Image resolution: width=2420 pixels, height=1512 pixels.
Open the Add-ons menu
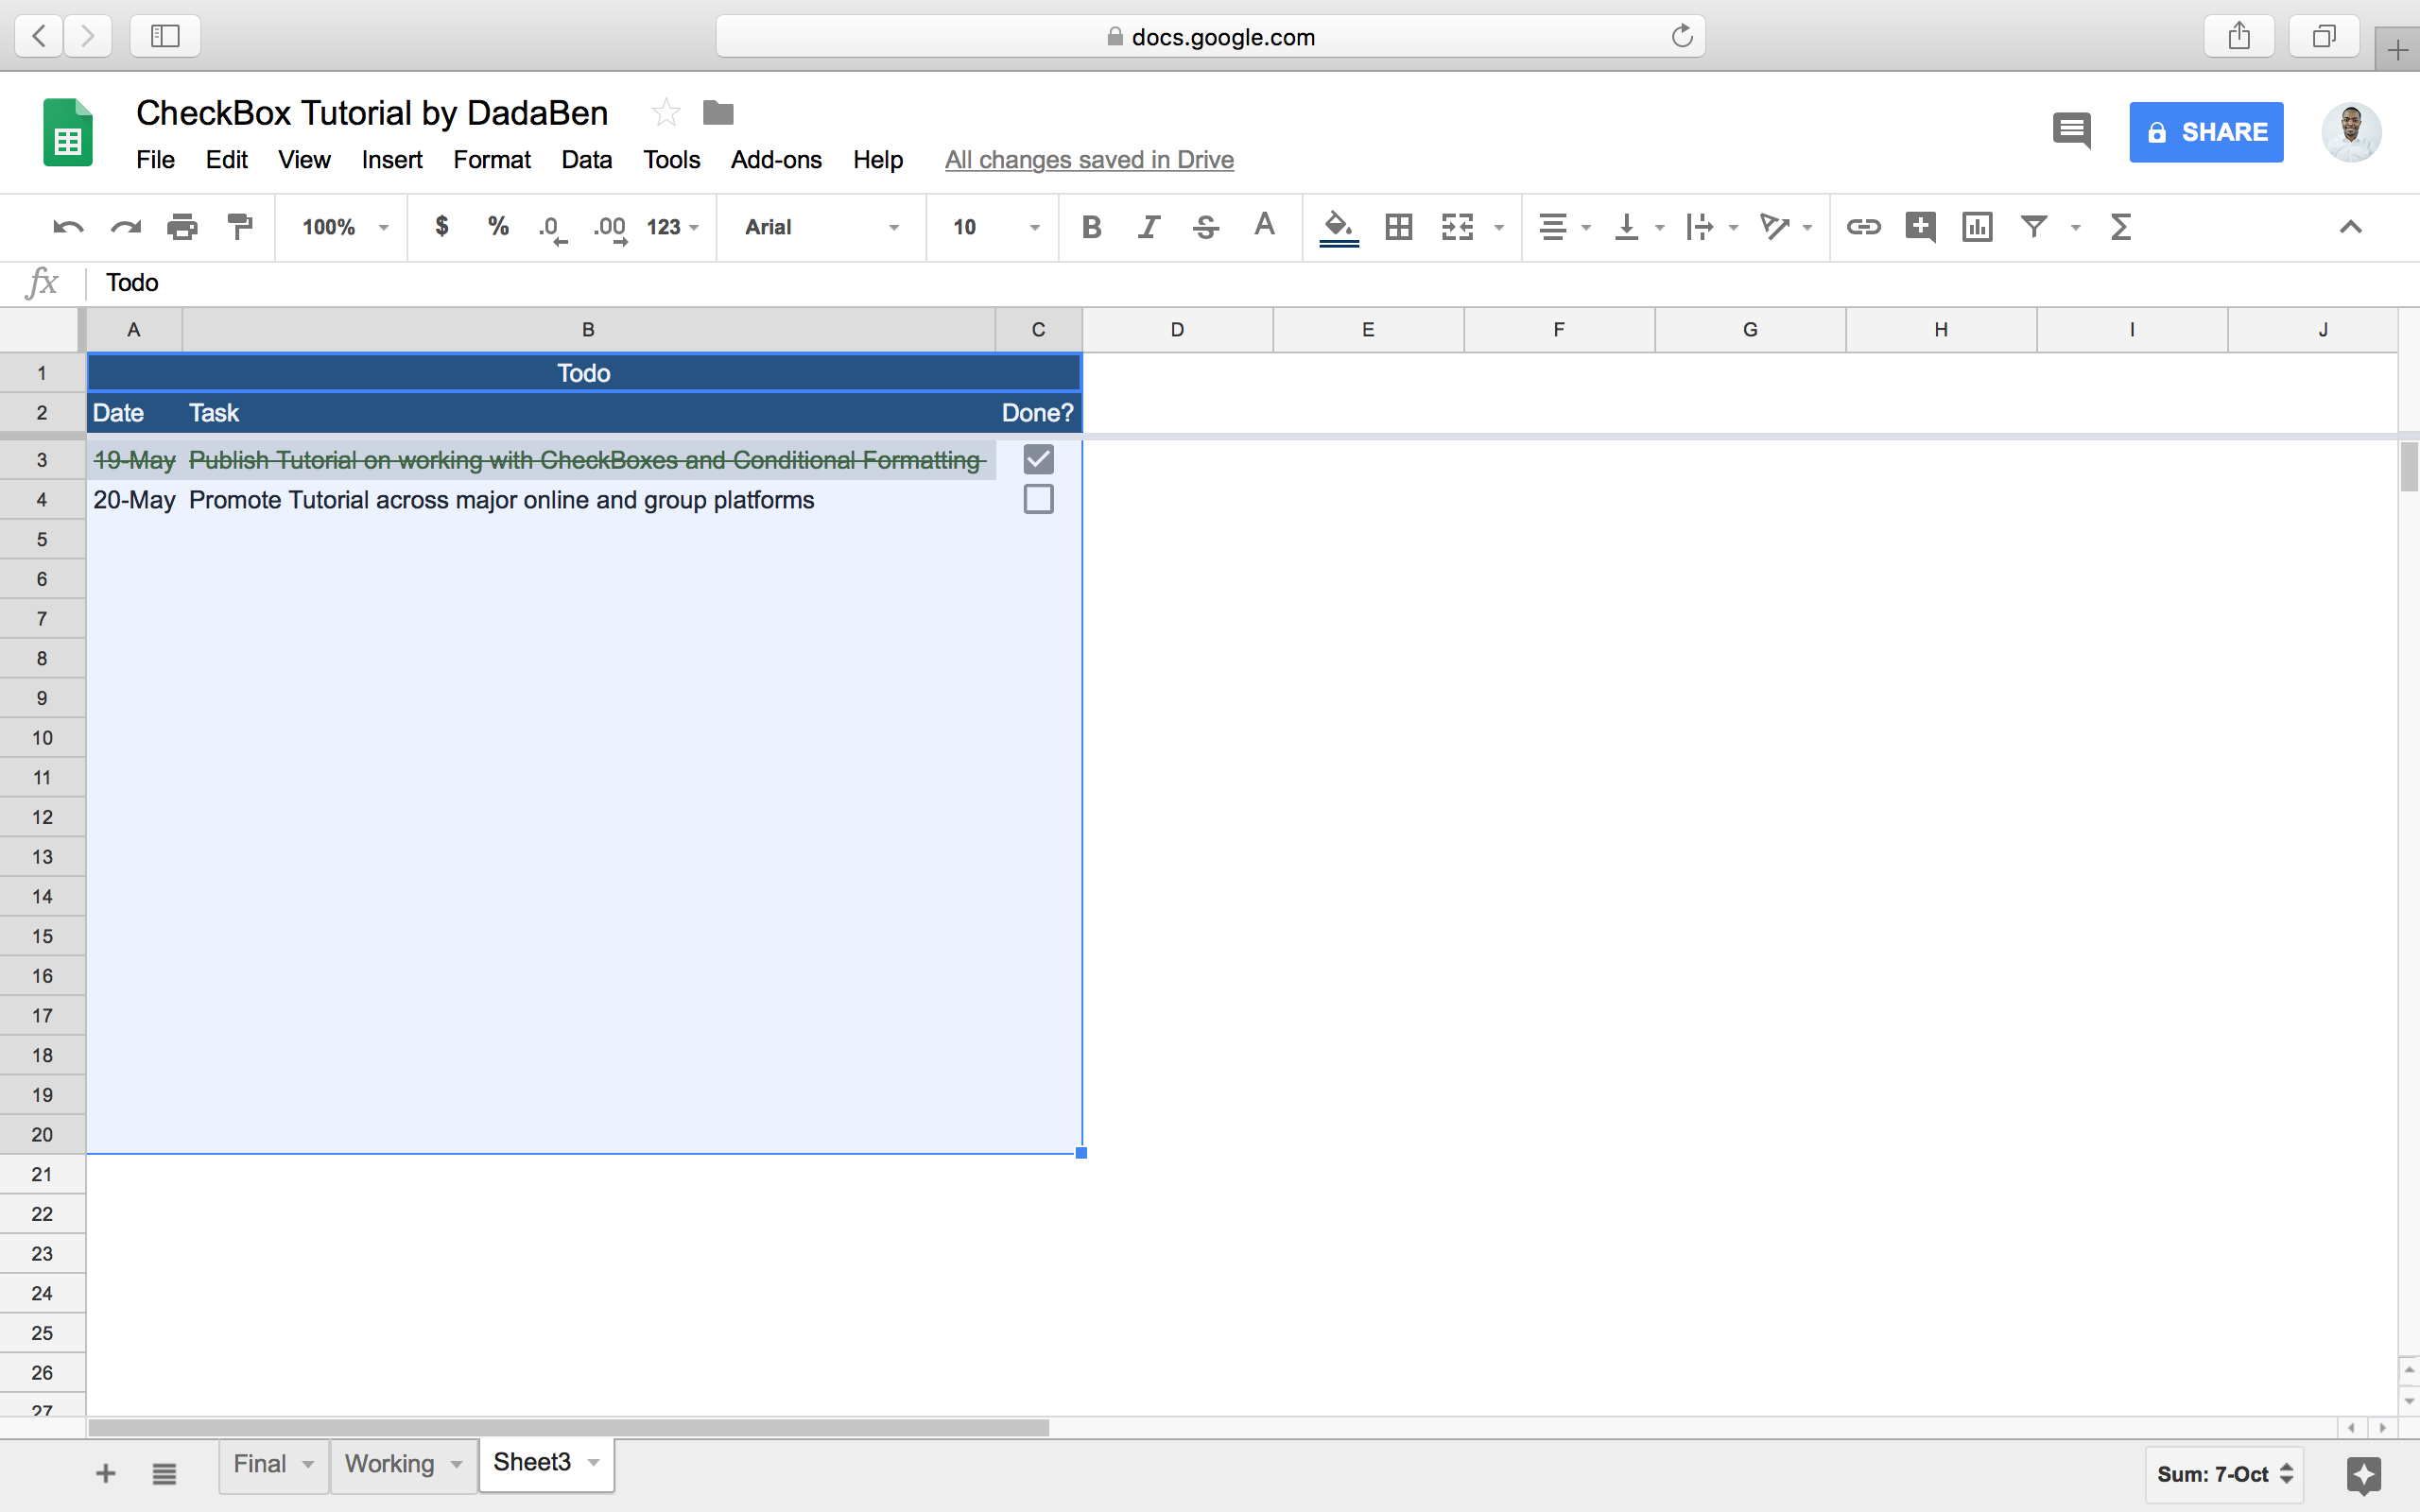(776, 160)
